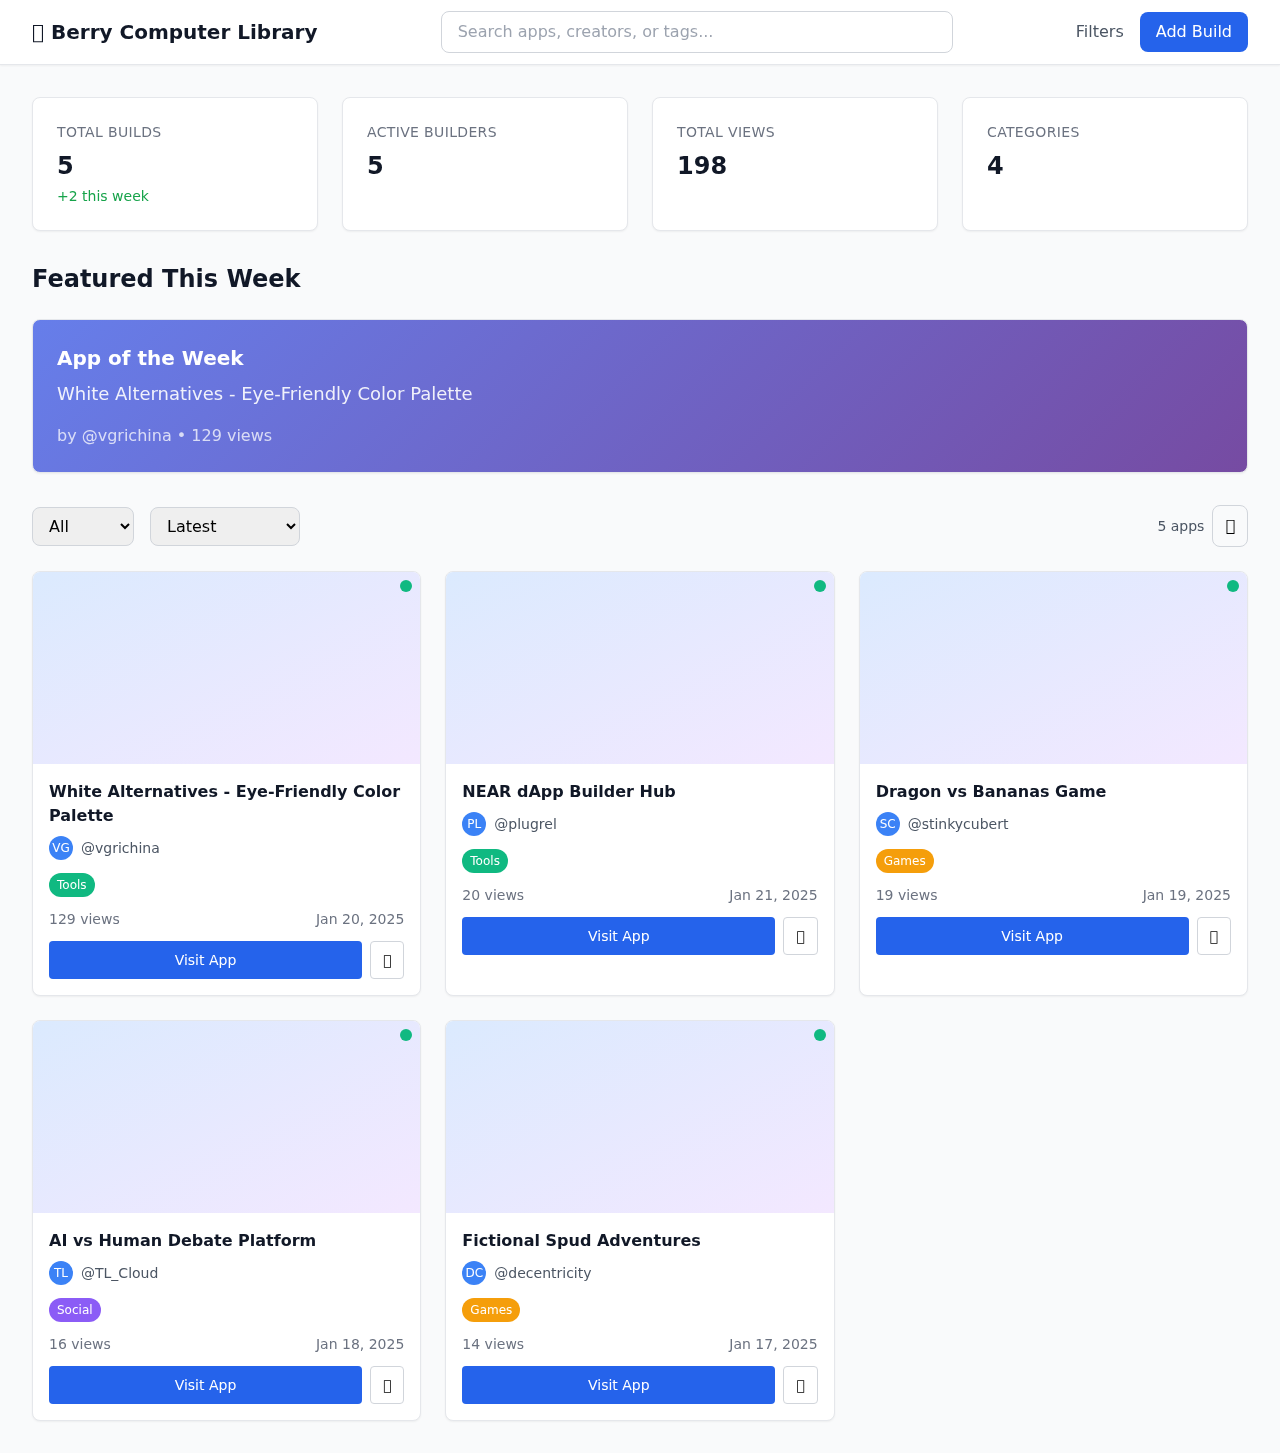Click the Berry Computer Library logo icon
Image resolution: width=1280 pixels, height=1453 pixels.
(x=39, y=32)
